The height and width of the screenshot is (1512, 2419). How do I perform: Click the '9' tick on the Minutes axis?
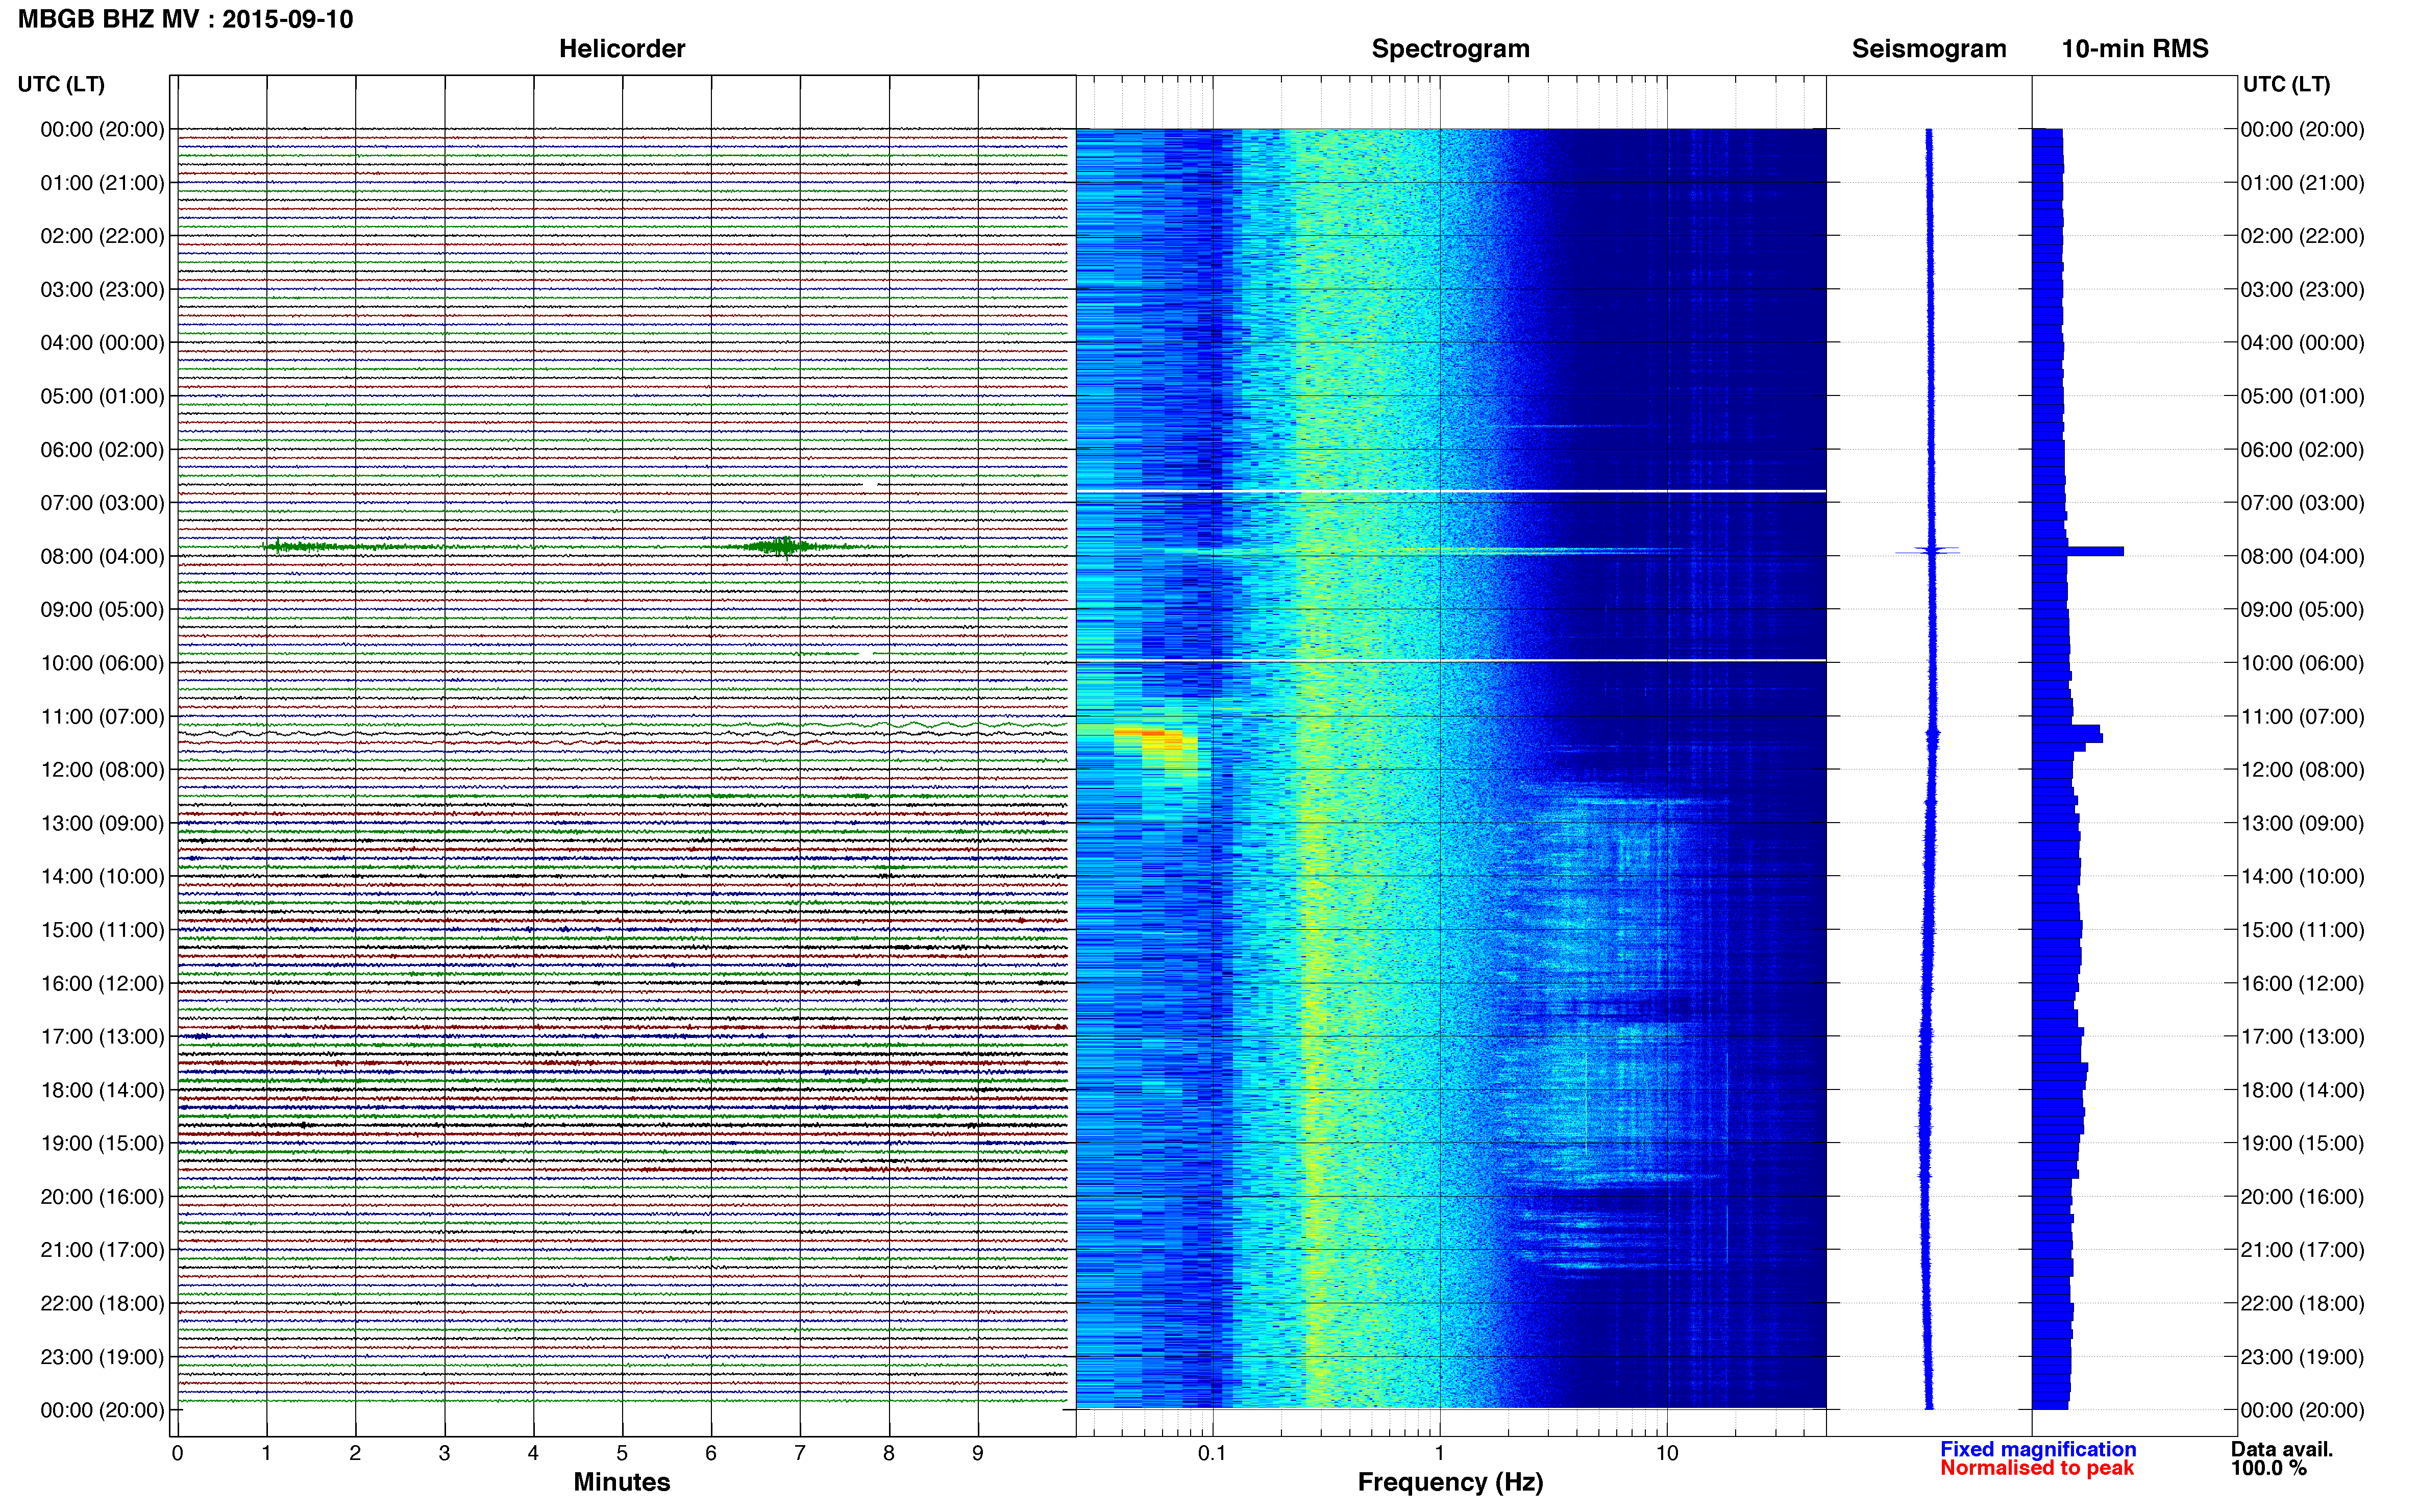click(978, 1453)
